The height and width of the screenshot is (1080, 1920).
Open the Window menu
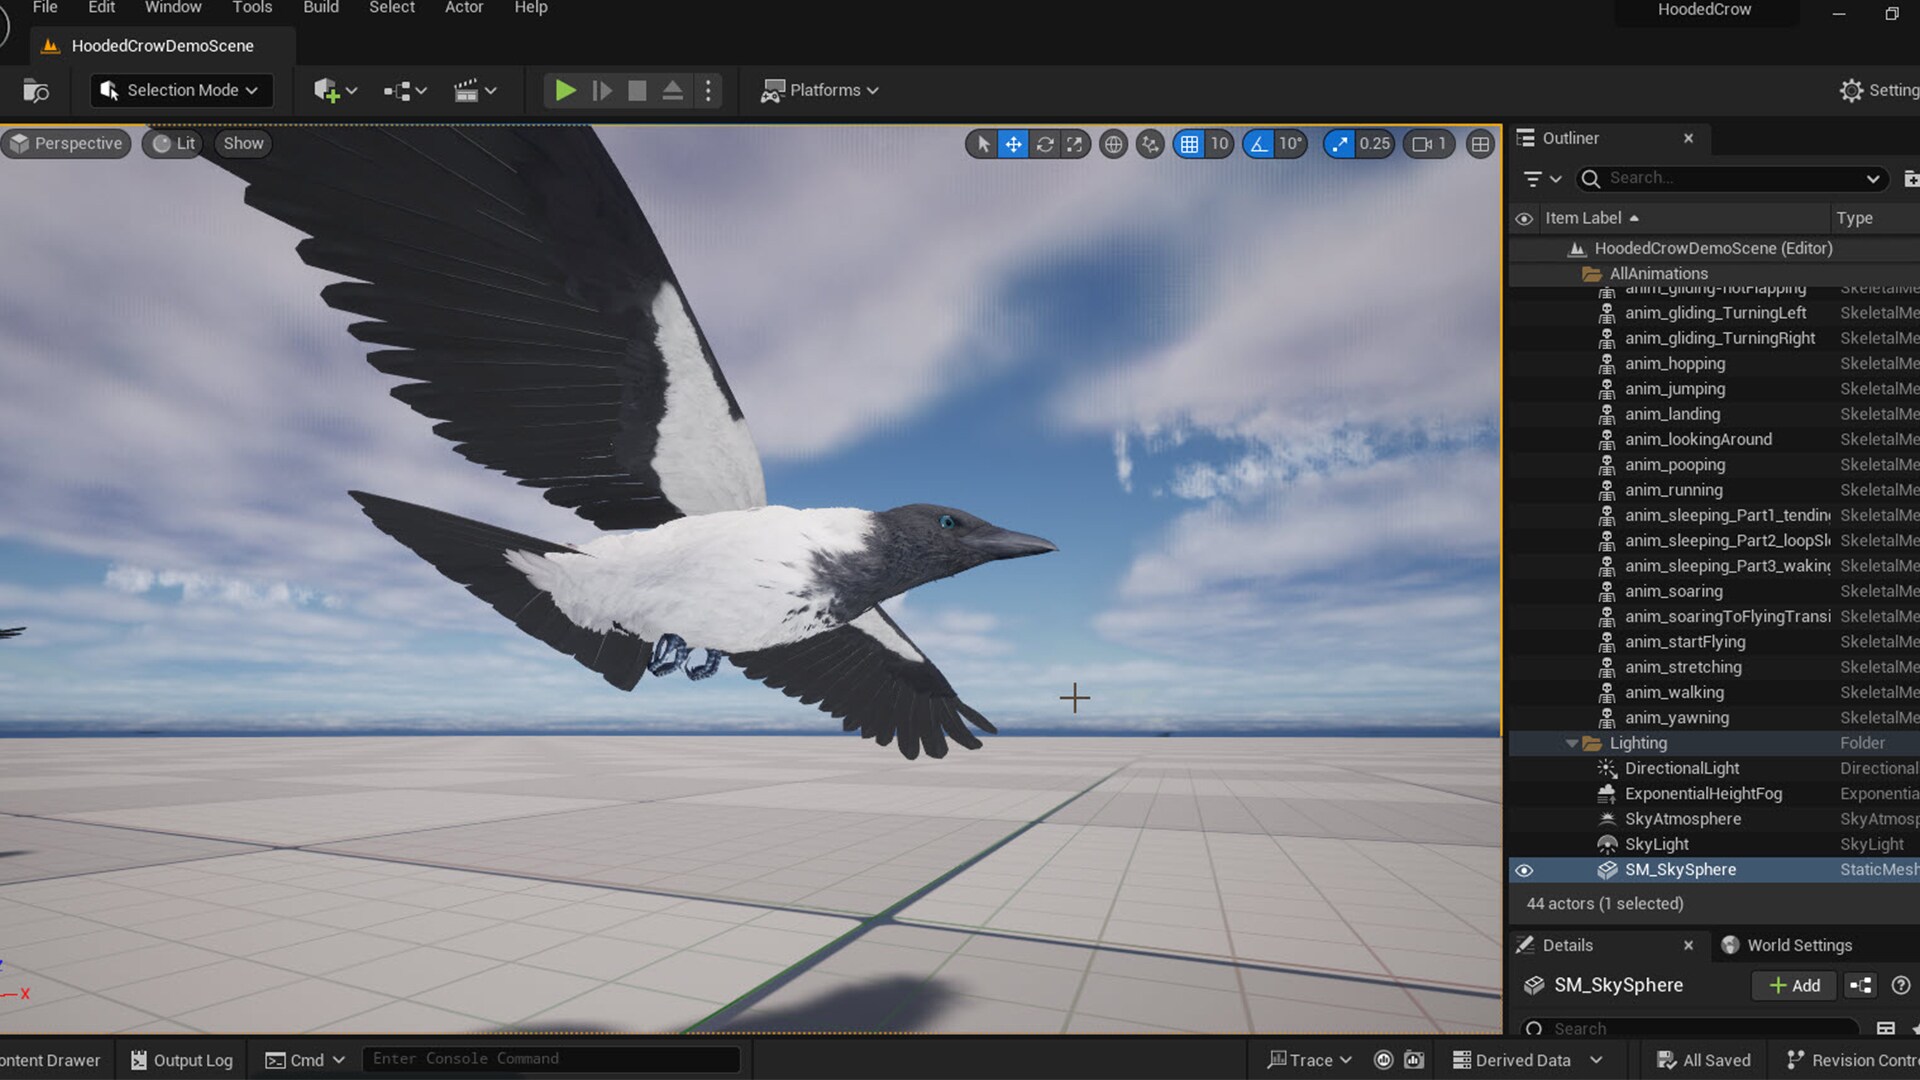pyautogui.click(x=172, y=8)
